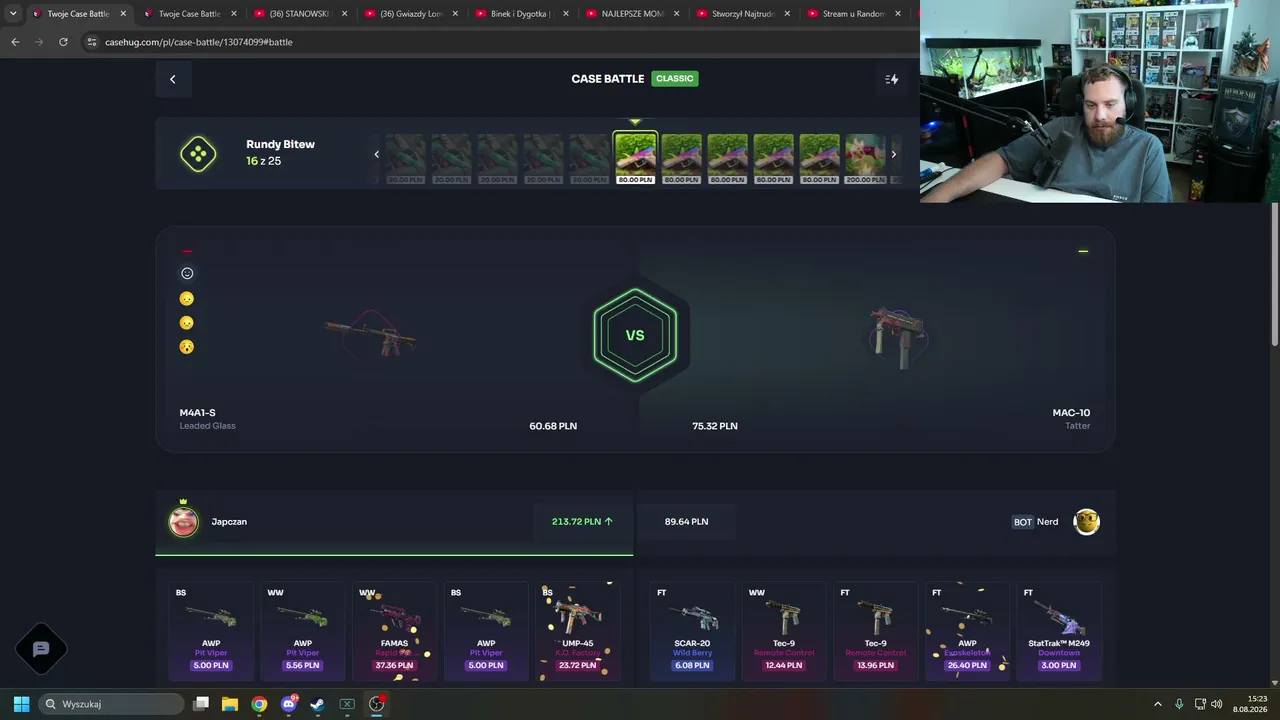
Task: Click the browser forward button
Action: 39,42
